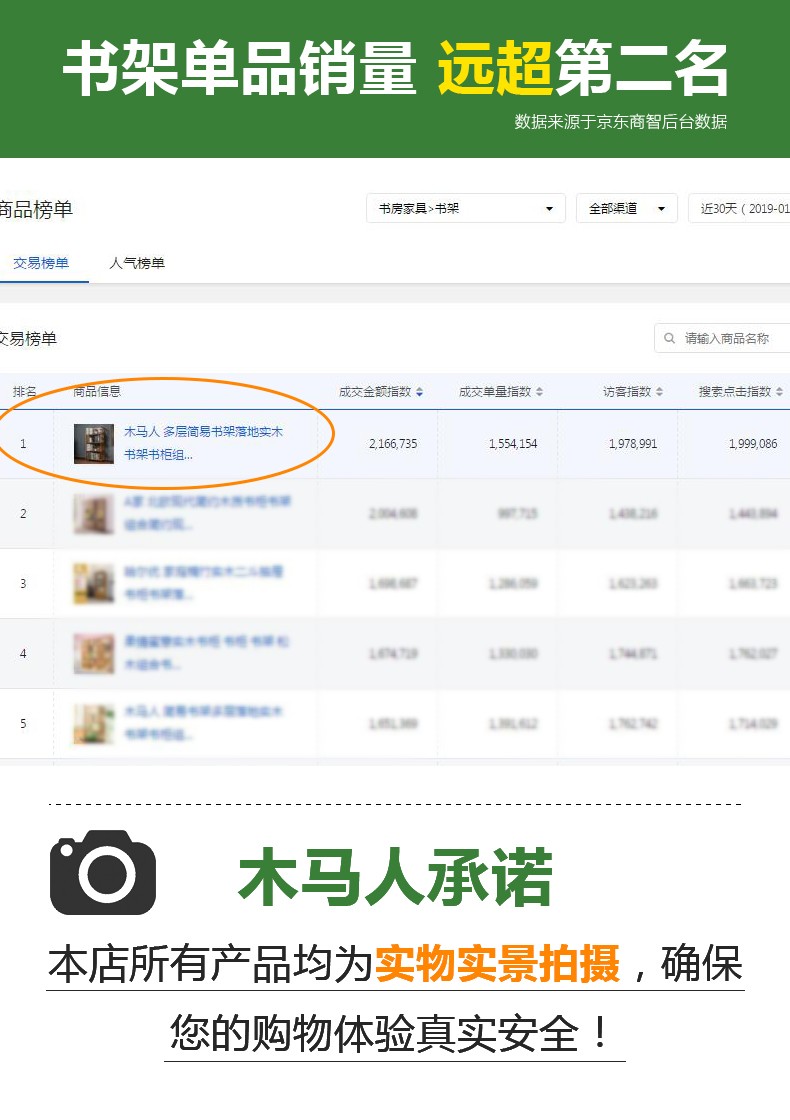This screenshot has height=1120, width=790.
Task: Click the camera icon beside 木马人承诺
Action: pyautogui.click(x=103, y=872)
